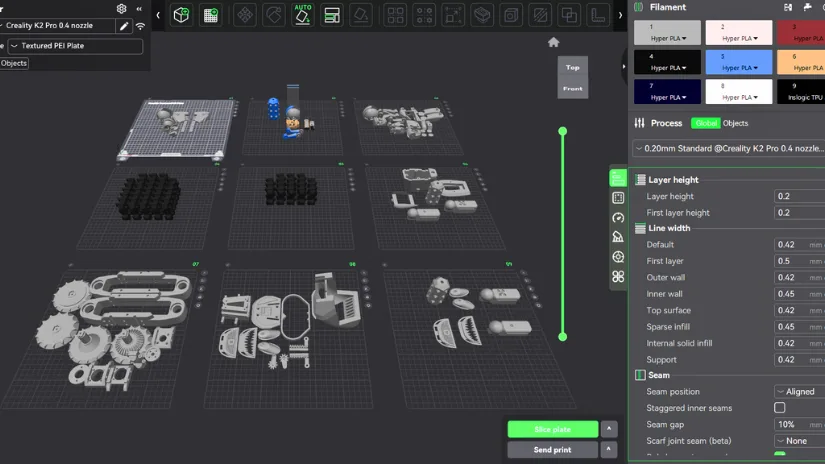Click the home view icon in viewport
Image resolution: width=825 pixels, height=464 pixels.
pyautogui.click(x=554, y=42)
